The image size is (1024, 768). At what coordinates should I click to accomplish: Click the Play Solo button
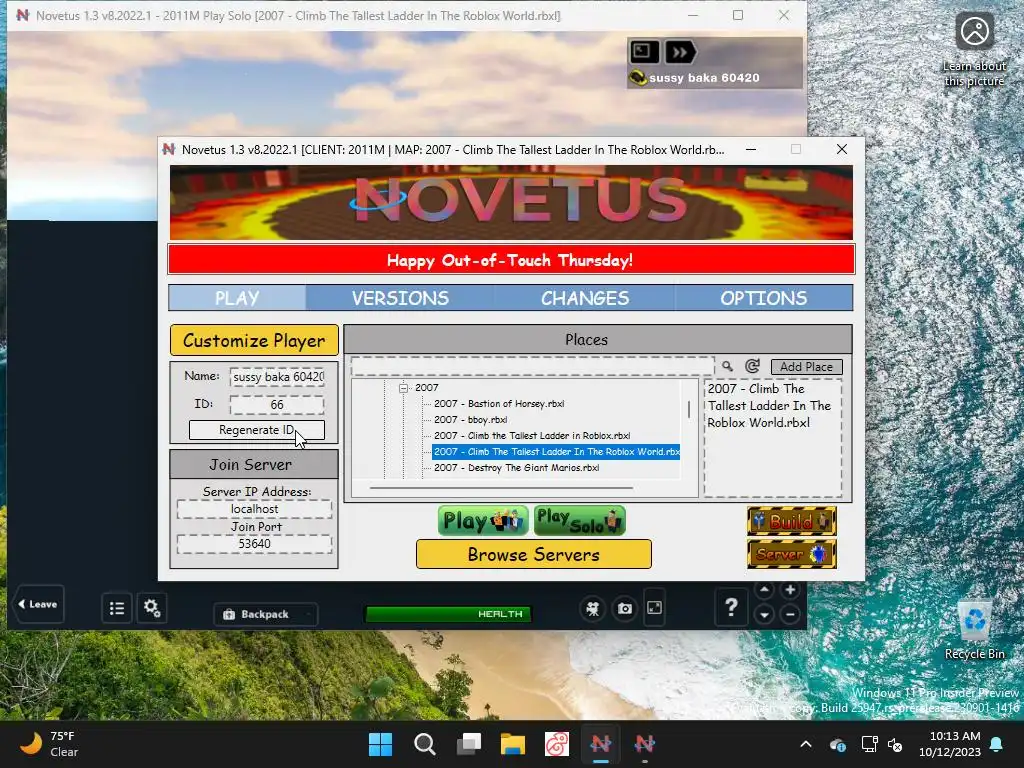point(579,520)
